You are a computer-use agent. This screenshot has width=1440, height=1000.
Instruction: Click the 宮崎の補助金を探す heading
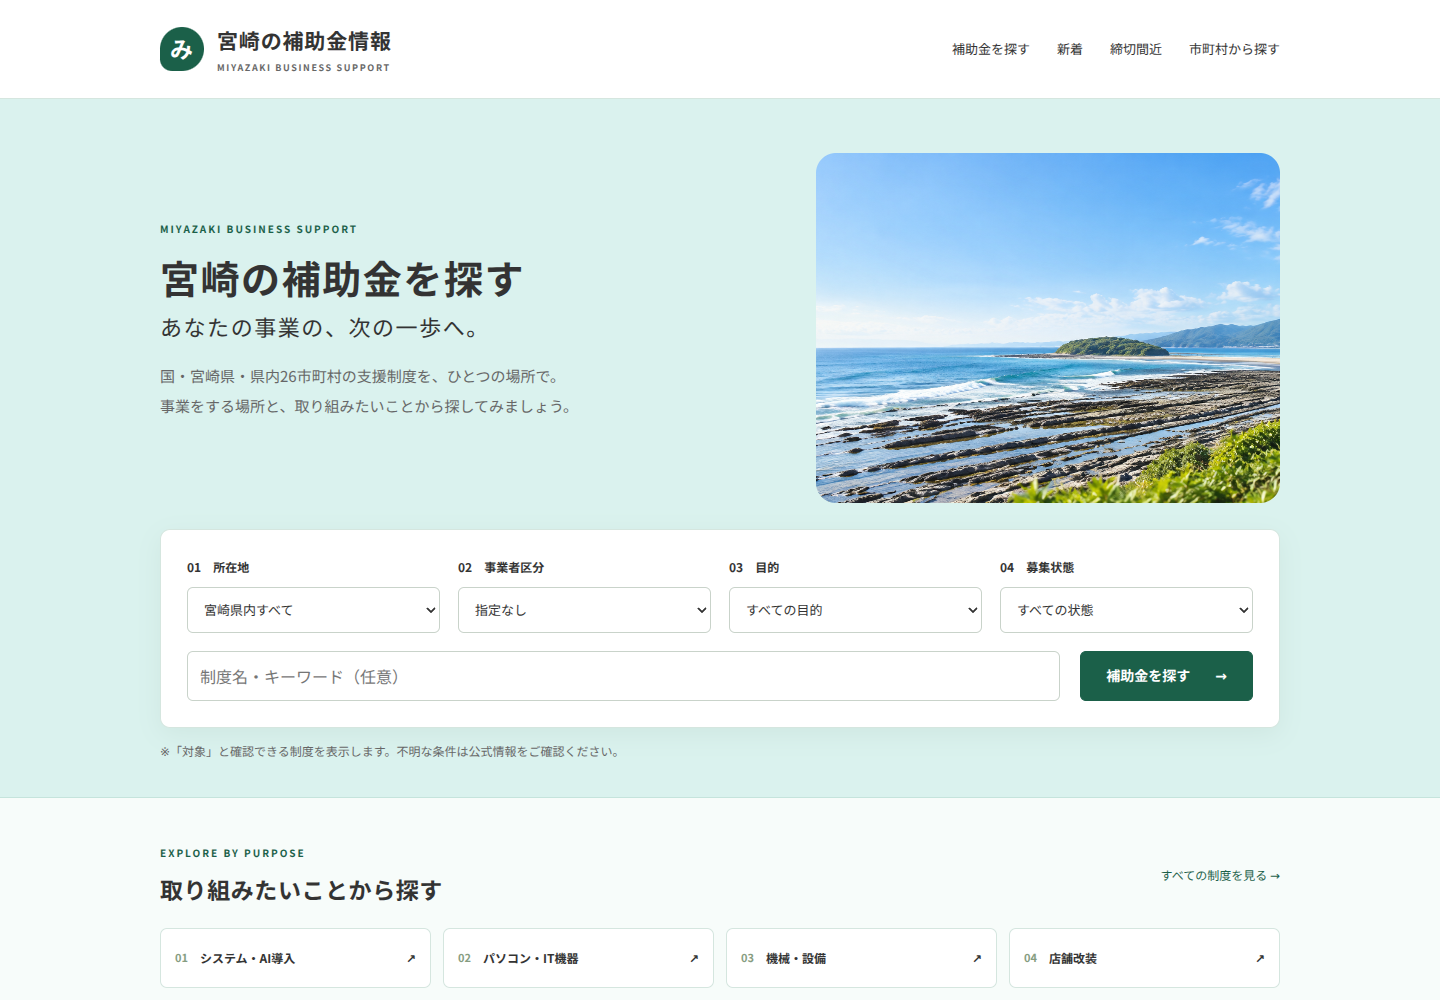(x=341, y=280)
